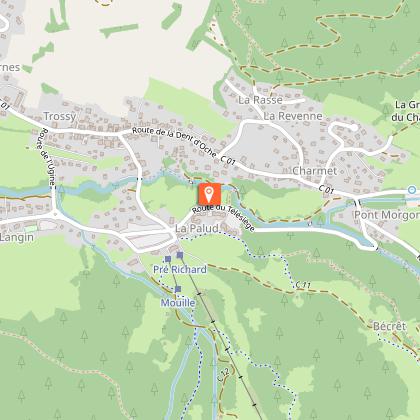Select the Pré Richard lift station square
This screenshot has width=420, height=420.
click(168, 259)
